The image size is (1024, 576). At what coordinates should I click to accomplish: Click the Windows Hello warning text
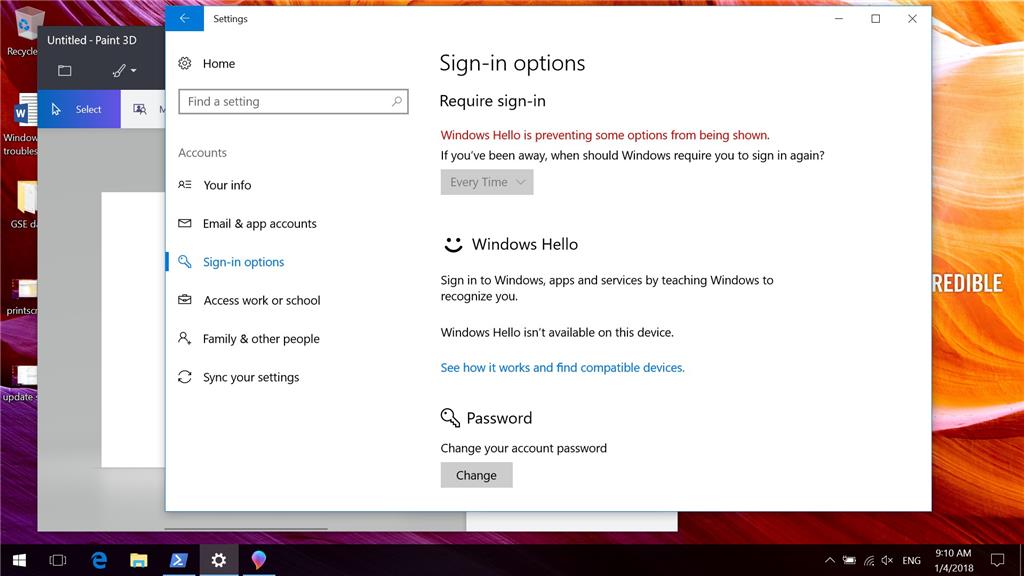(605, 135)
